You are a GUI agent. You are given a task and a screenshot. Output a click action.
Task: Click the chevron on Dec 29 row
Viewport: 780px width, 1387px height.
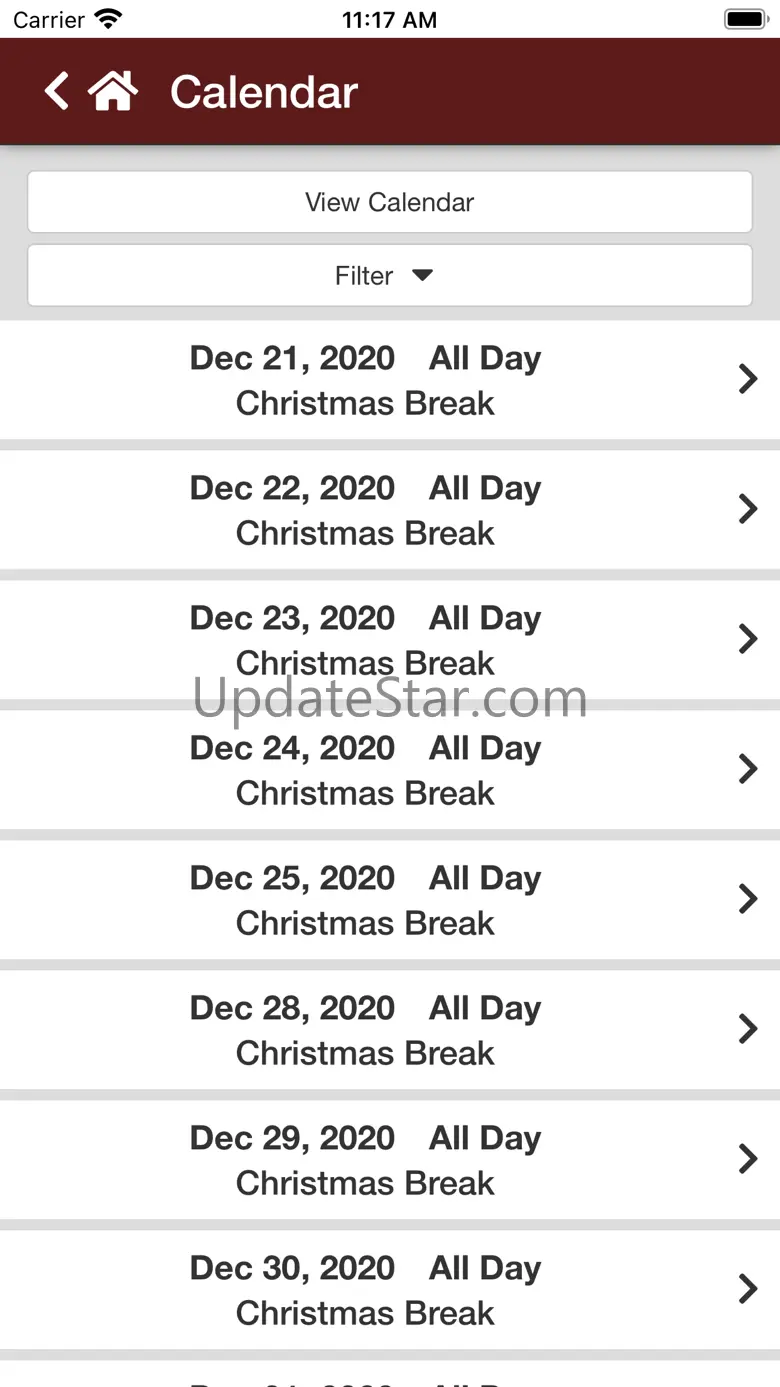point(747,1159)
